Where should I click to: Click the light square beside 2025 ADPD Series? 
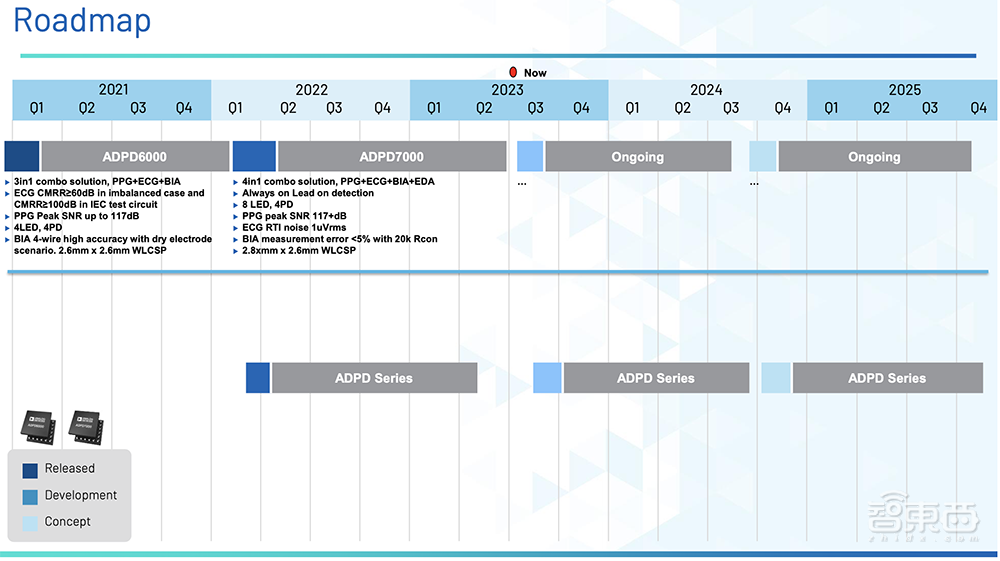tap(776, 378)
